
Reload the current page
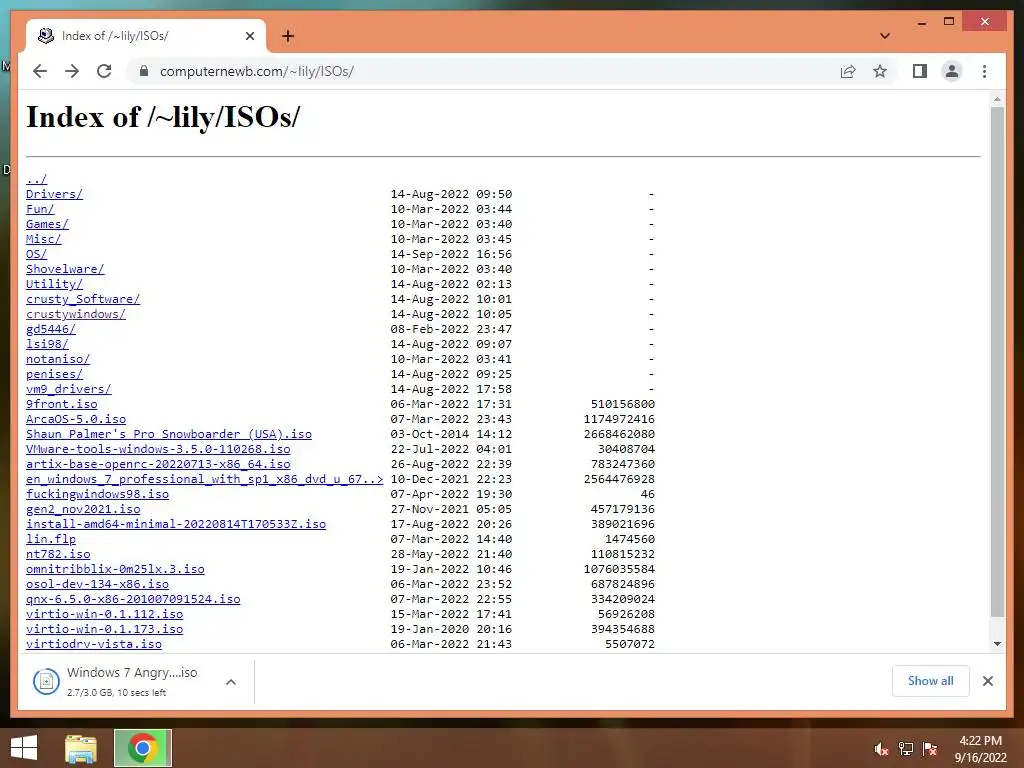pos(104,71)
